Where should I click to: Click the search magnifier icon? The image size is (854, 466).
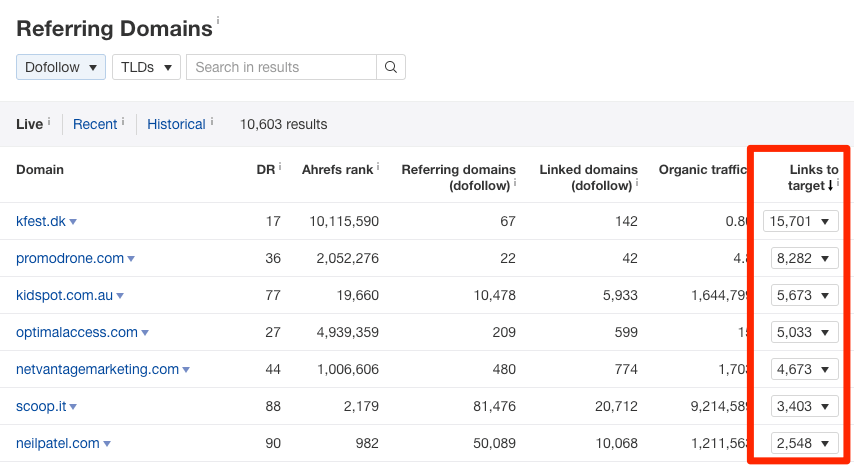point(391,67)
